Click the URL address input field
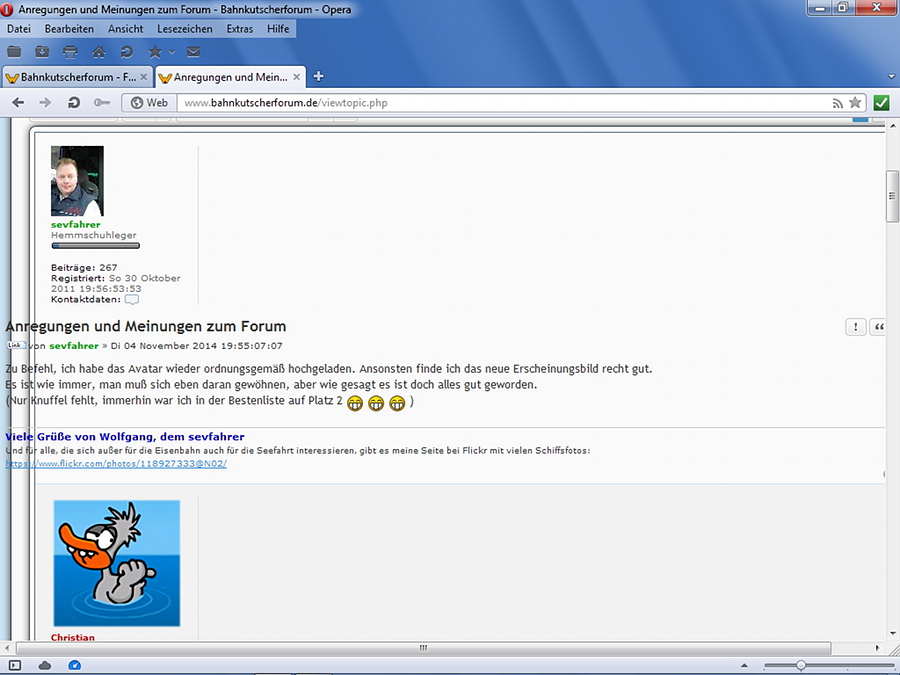Image resolution: width=900 pixels, height=675 pixels. 500,102
